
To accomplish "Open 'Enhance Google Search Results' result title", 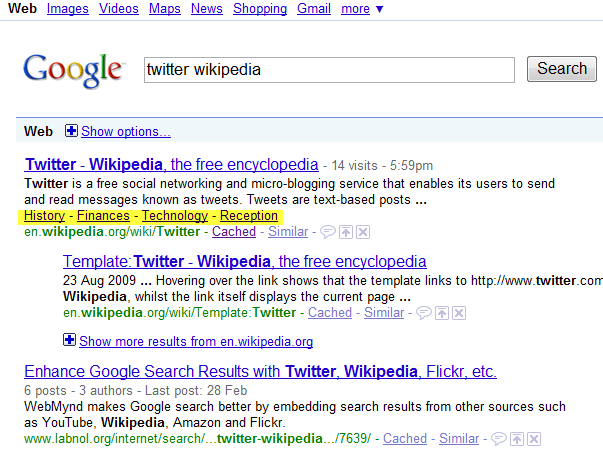I will click(x=260, y=372).
